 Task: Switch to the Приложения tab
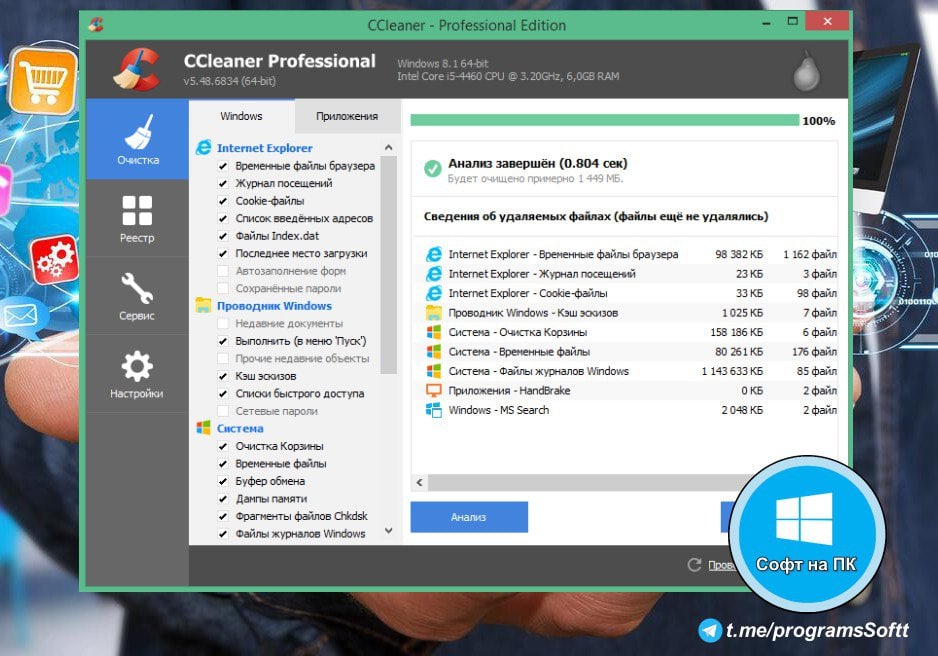click(347, 116)
